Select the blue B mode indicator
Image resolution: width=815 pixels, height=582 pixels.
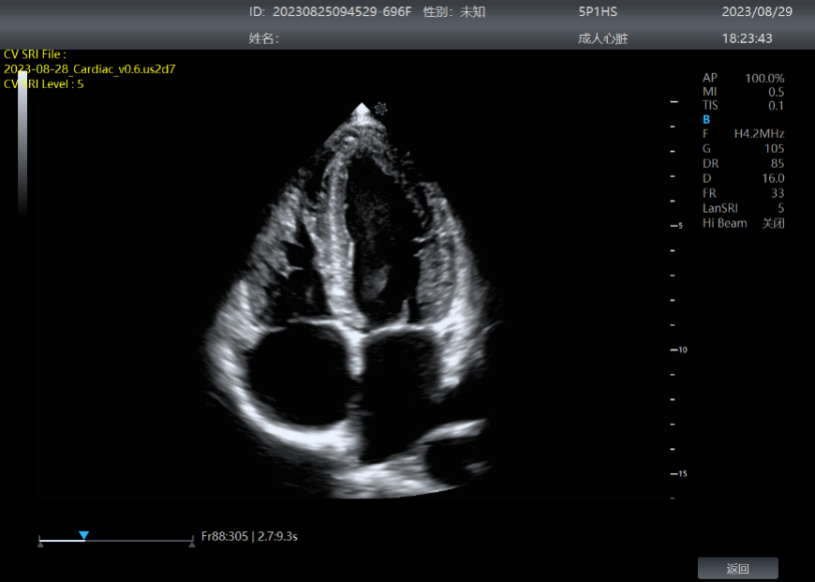tap(706, 120)
